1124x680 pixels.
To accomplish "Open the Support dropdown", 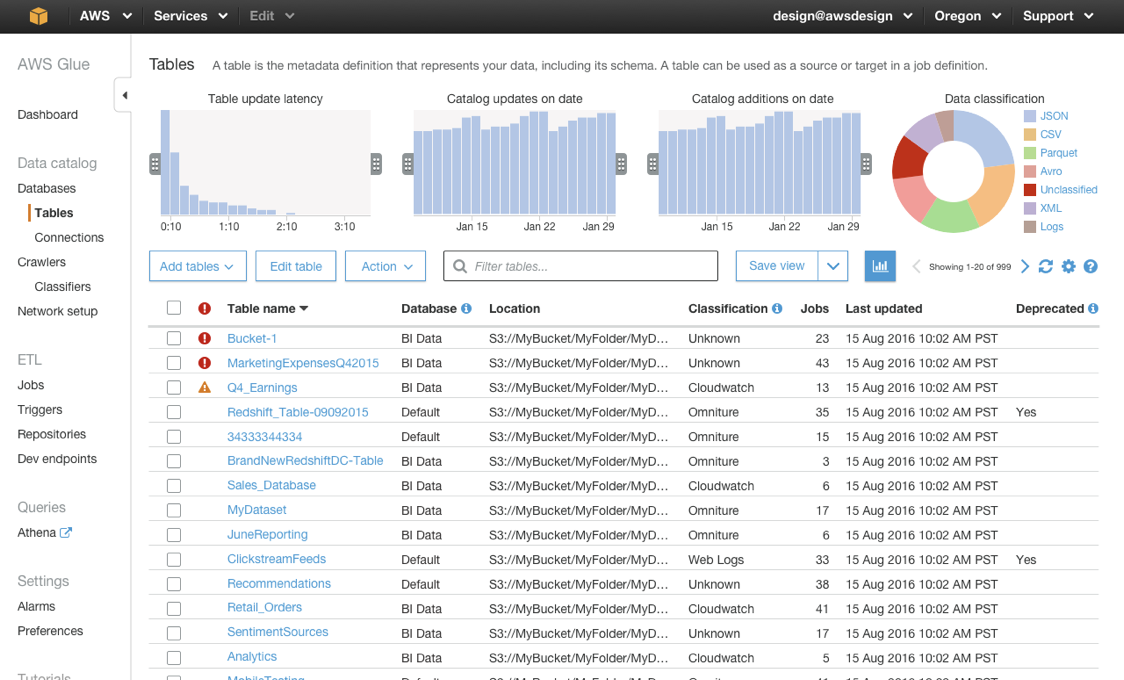I will click(x=1058, y=16).
